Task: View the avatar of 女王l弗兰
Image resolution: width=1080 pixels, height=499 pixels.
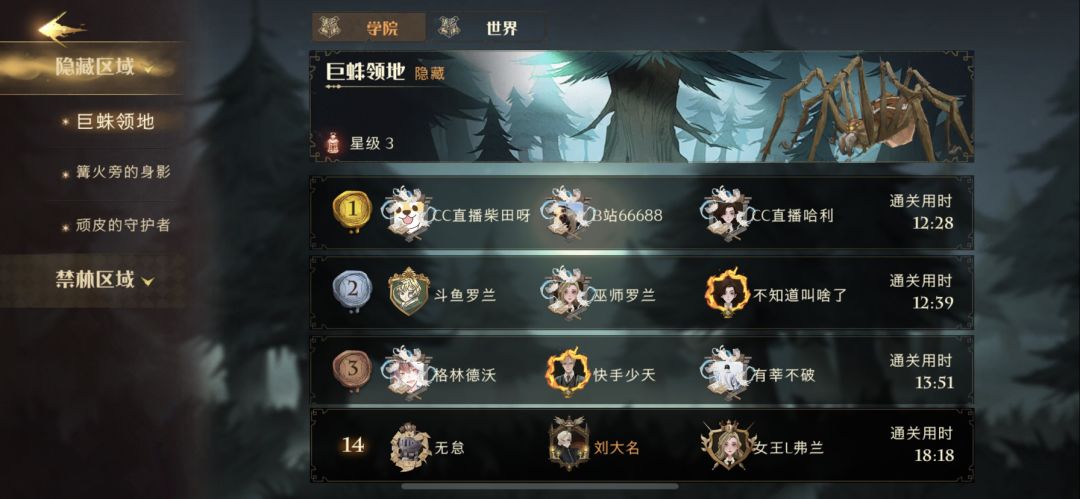Action: pos(727,445)
